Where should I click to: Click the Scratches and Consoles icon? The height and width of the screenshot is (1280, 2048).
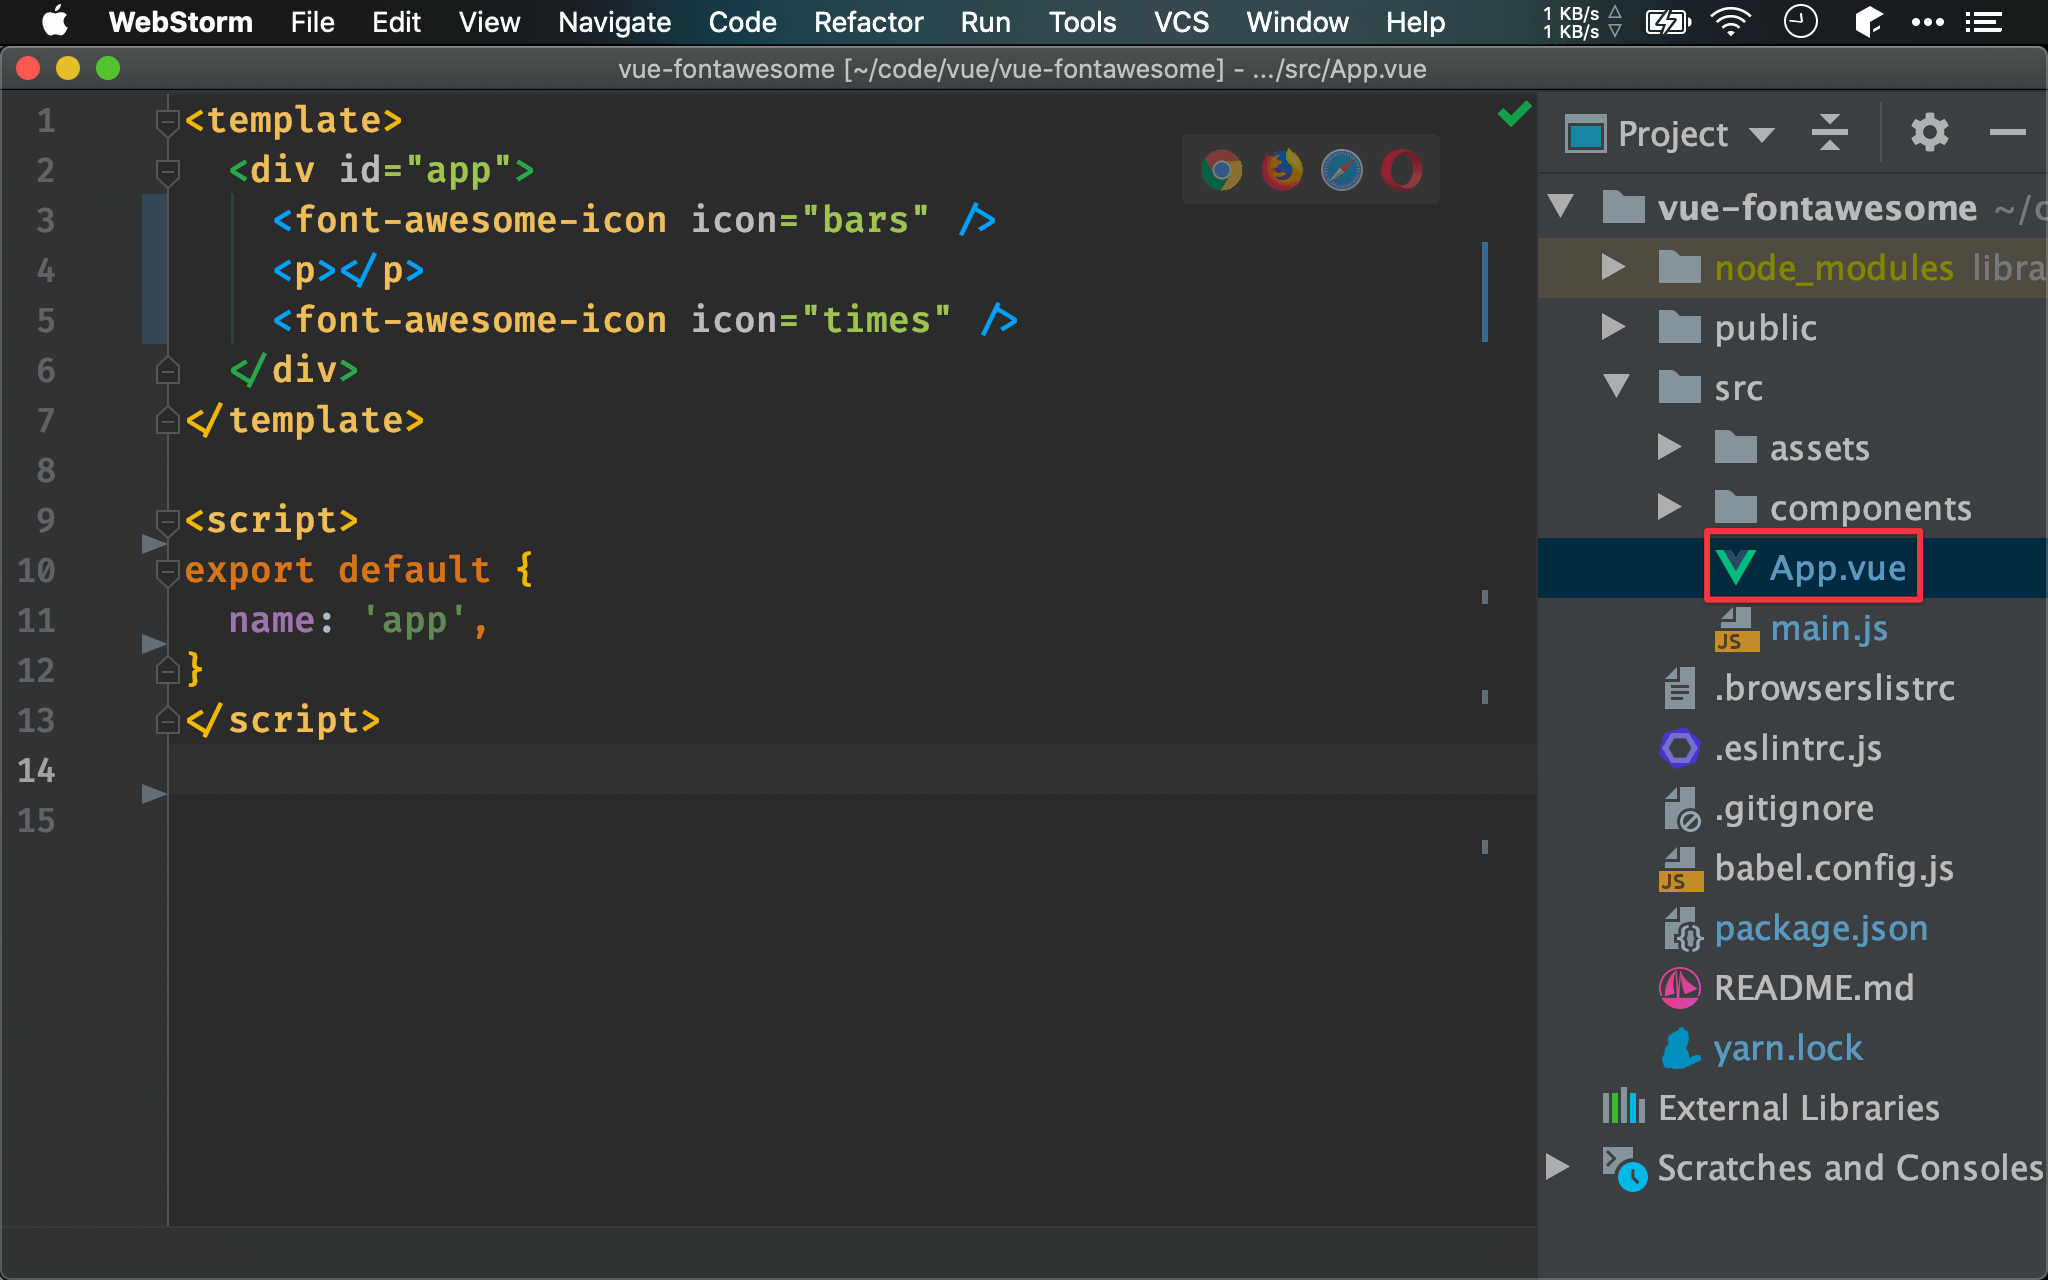1624,1168
